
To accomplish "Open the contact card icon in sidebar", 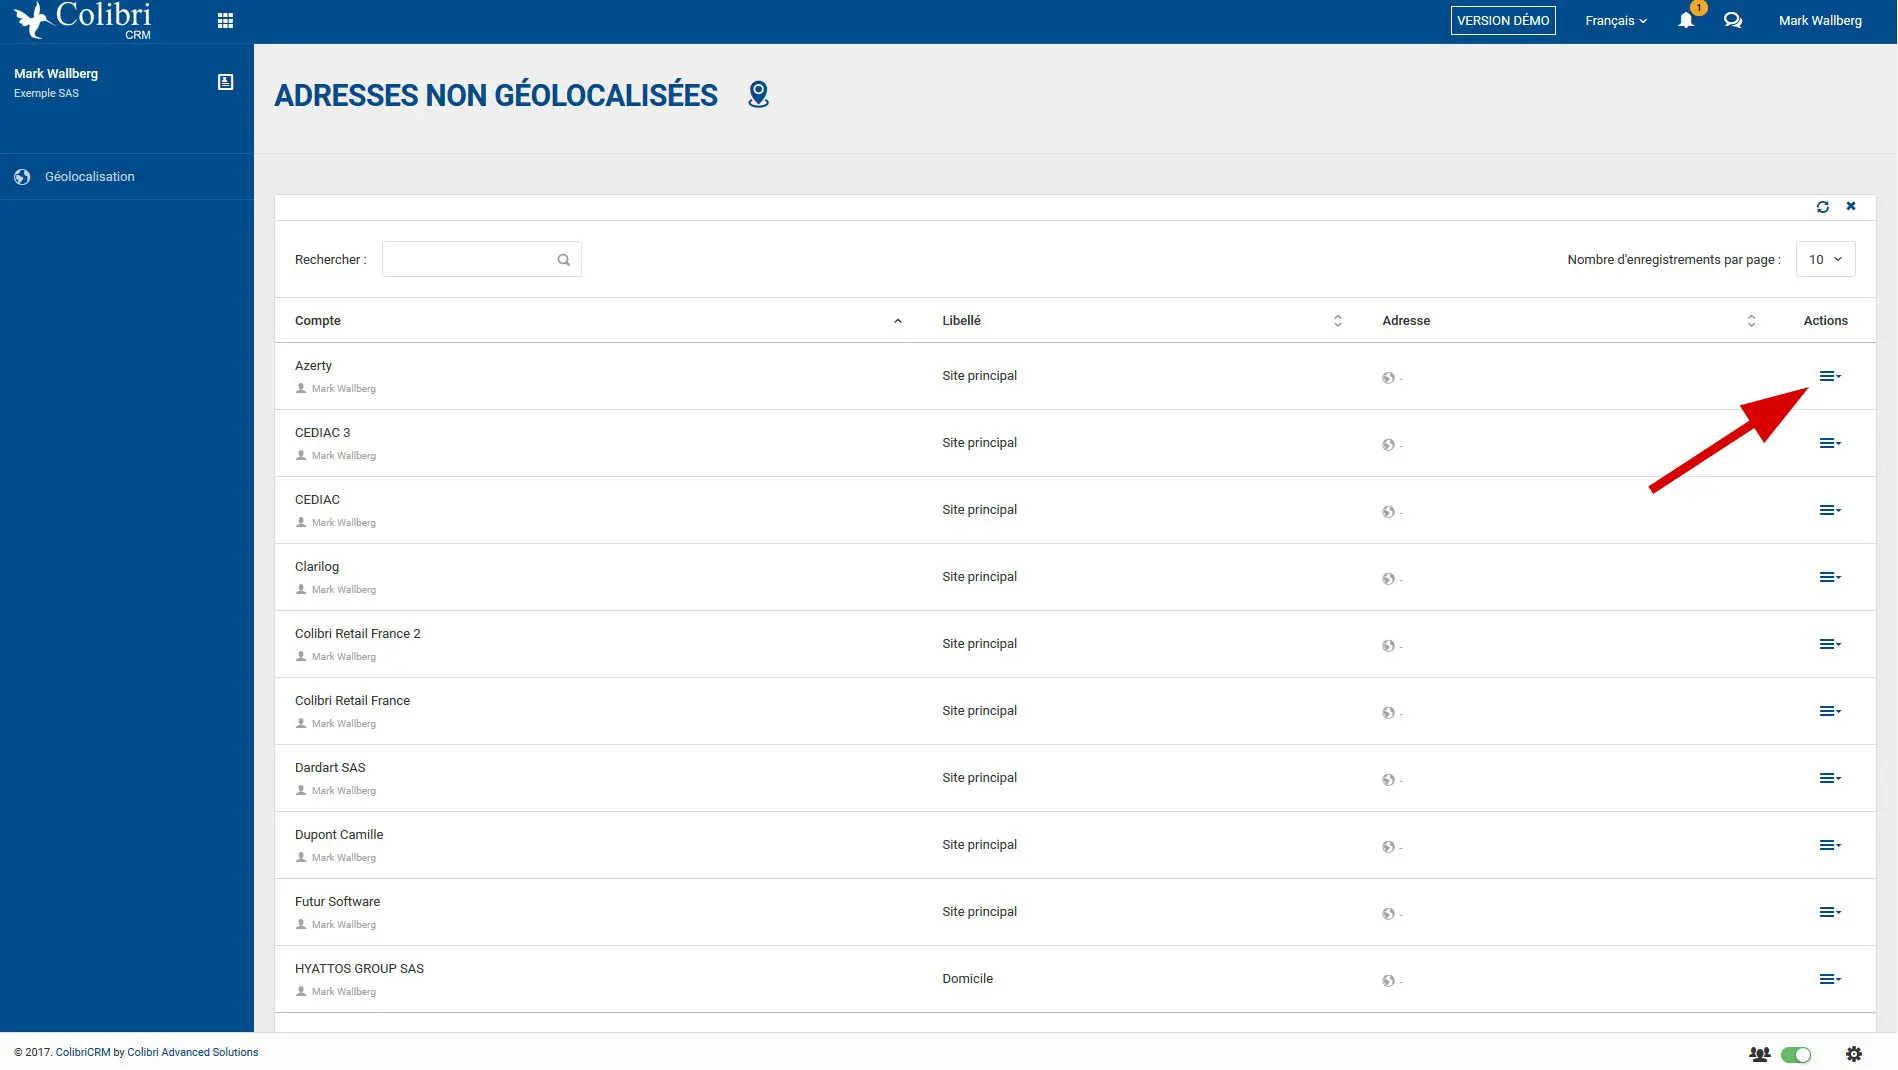I will point(226,83).
